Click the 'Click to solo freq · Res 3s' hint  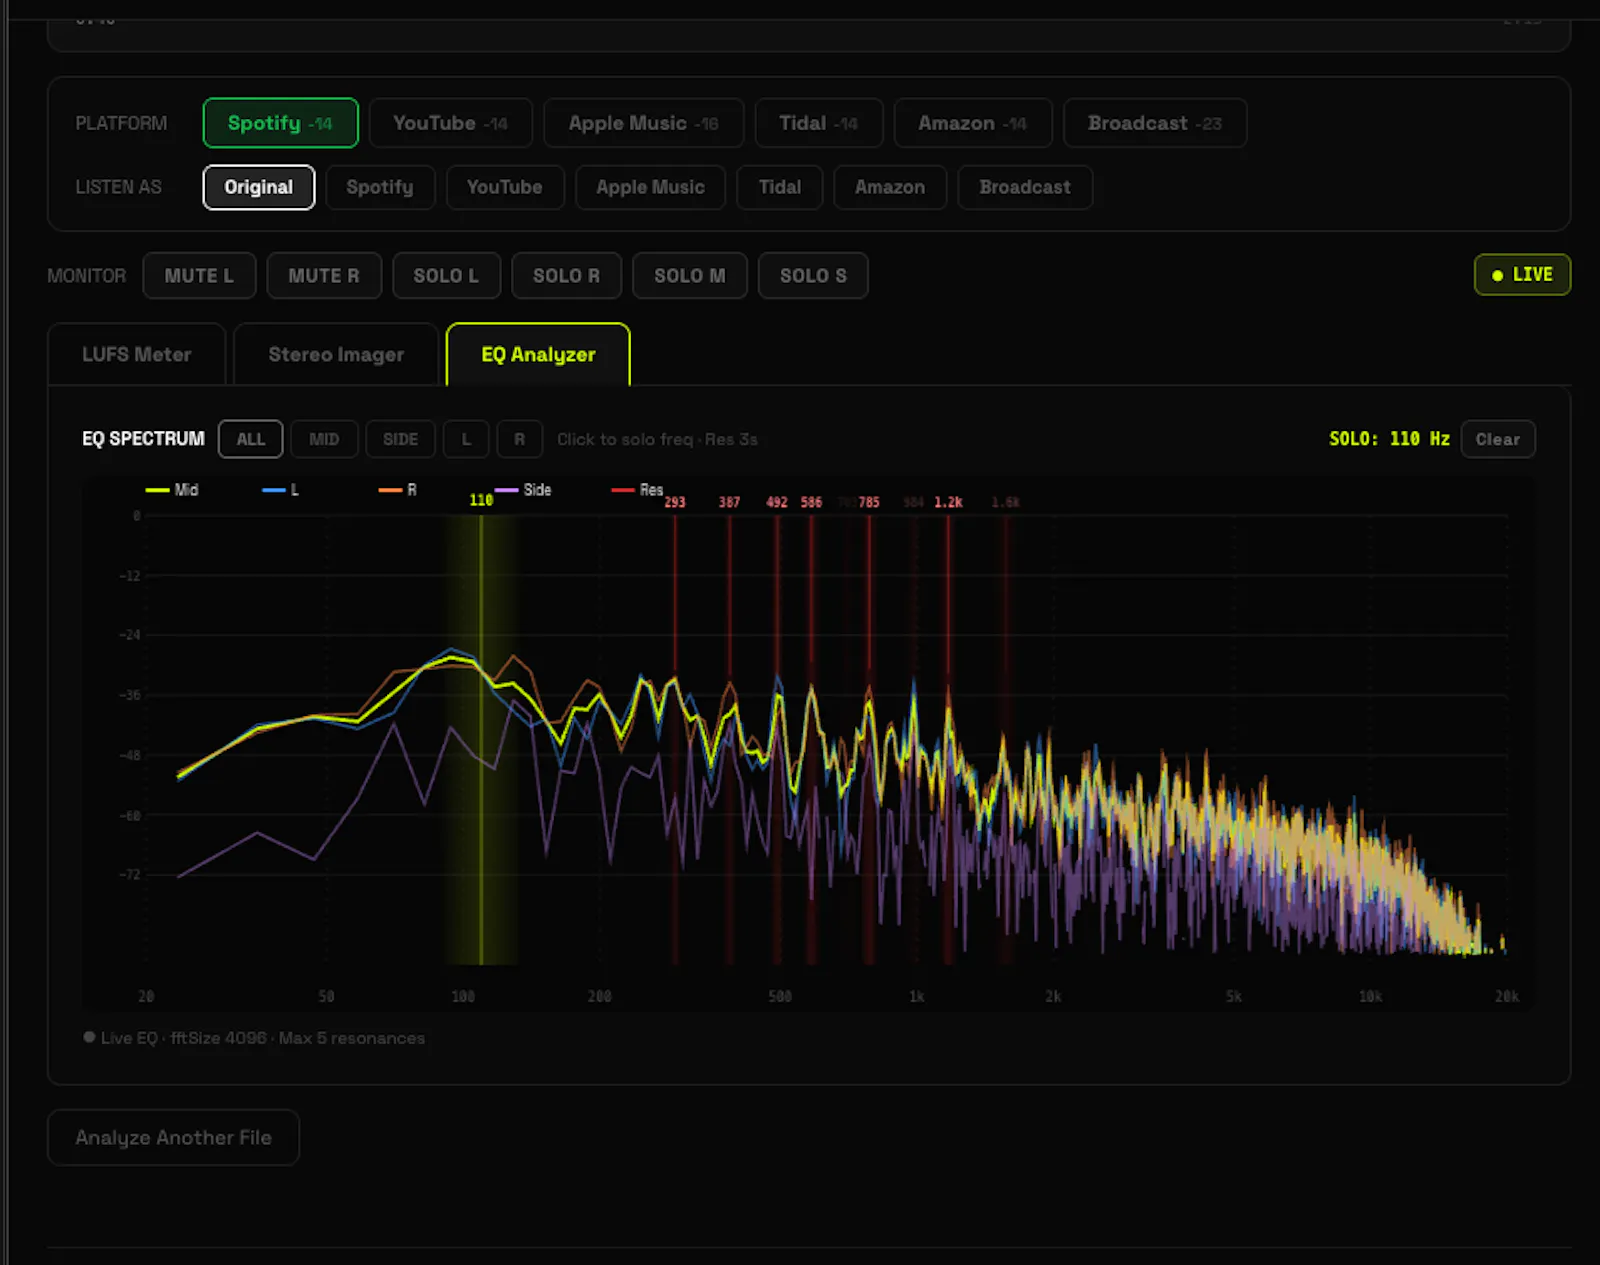[657, 439]
